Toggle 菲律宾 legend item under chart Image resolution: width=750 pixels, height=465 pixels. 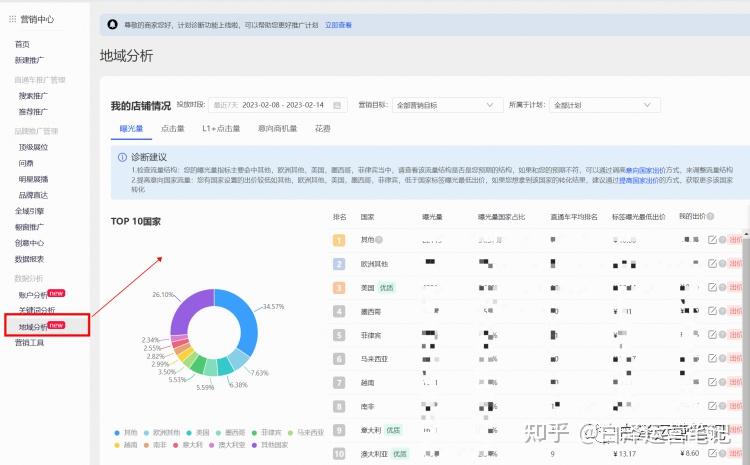266,432
